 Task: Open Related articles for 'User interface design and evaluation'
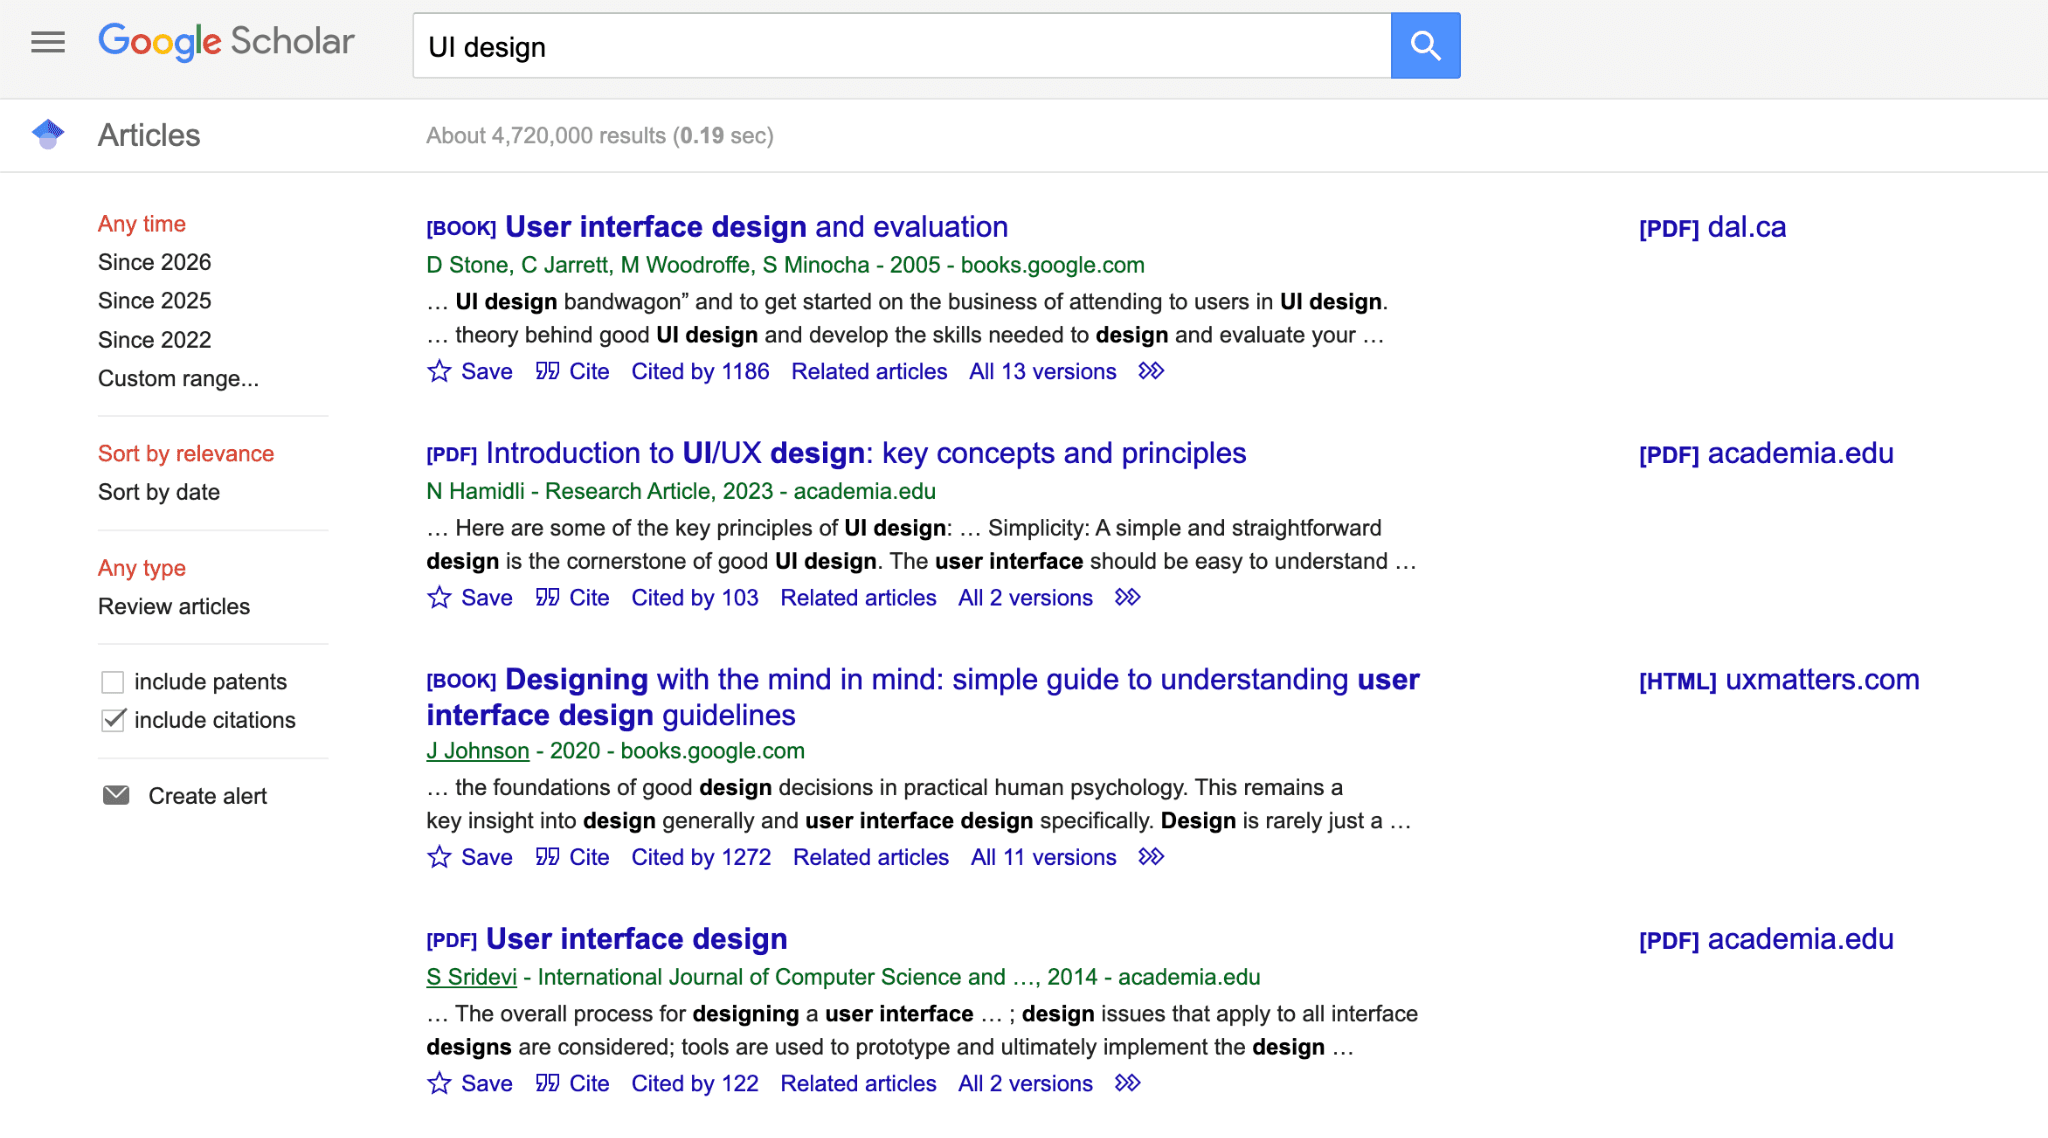(869, 372)
